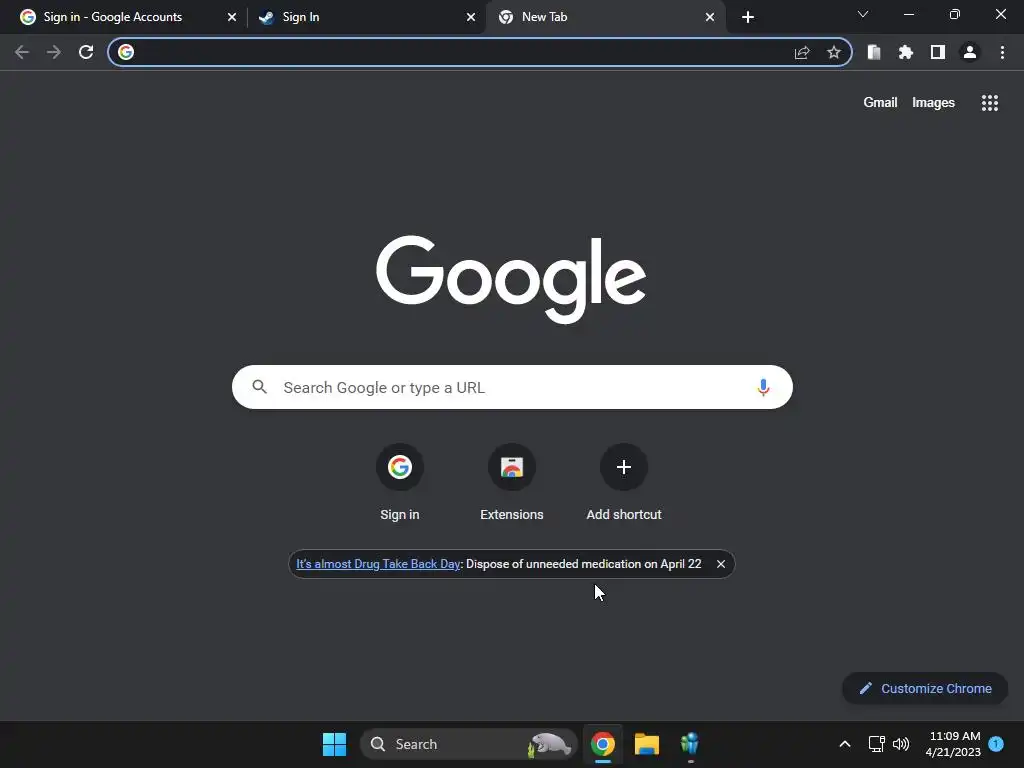The height and width of the screenshot is (768, 1024).
Task: Reload the current page
Action: point(86,52)
